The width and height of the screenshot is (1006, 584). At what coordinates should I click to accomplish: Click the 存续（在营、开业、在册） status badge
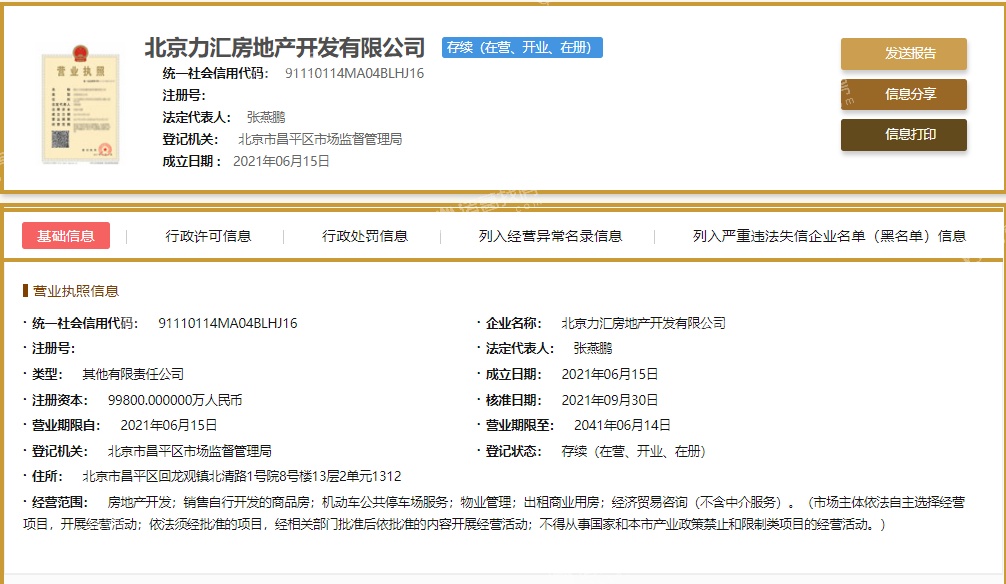[x=522, y=47]
